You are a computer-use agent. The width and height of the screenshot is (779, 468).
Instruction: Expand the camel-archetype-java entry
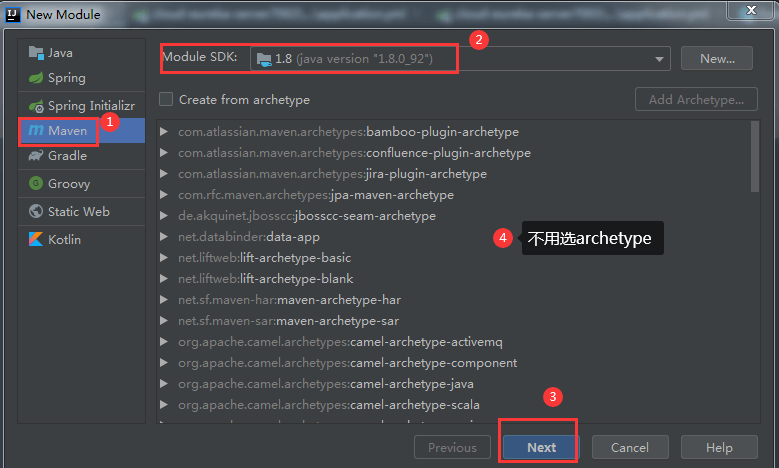coord(163,384)
